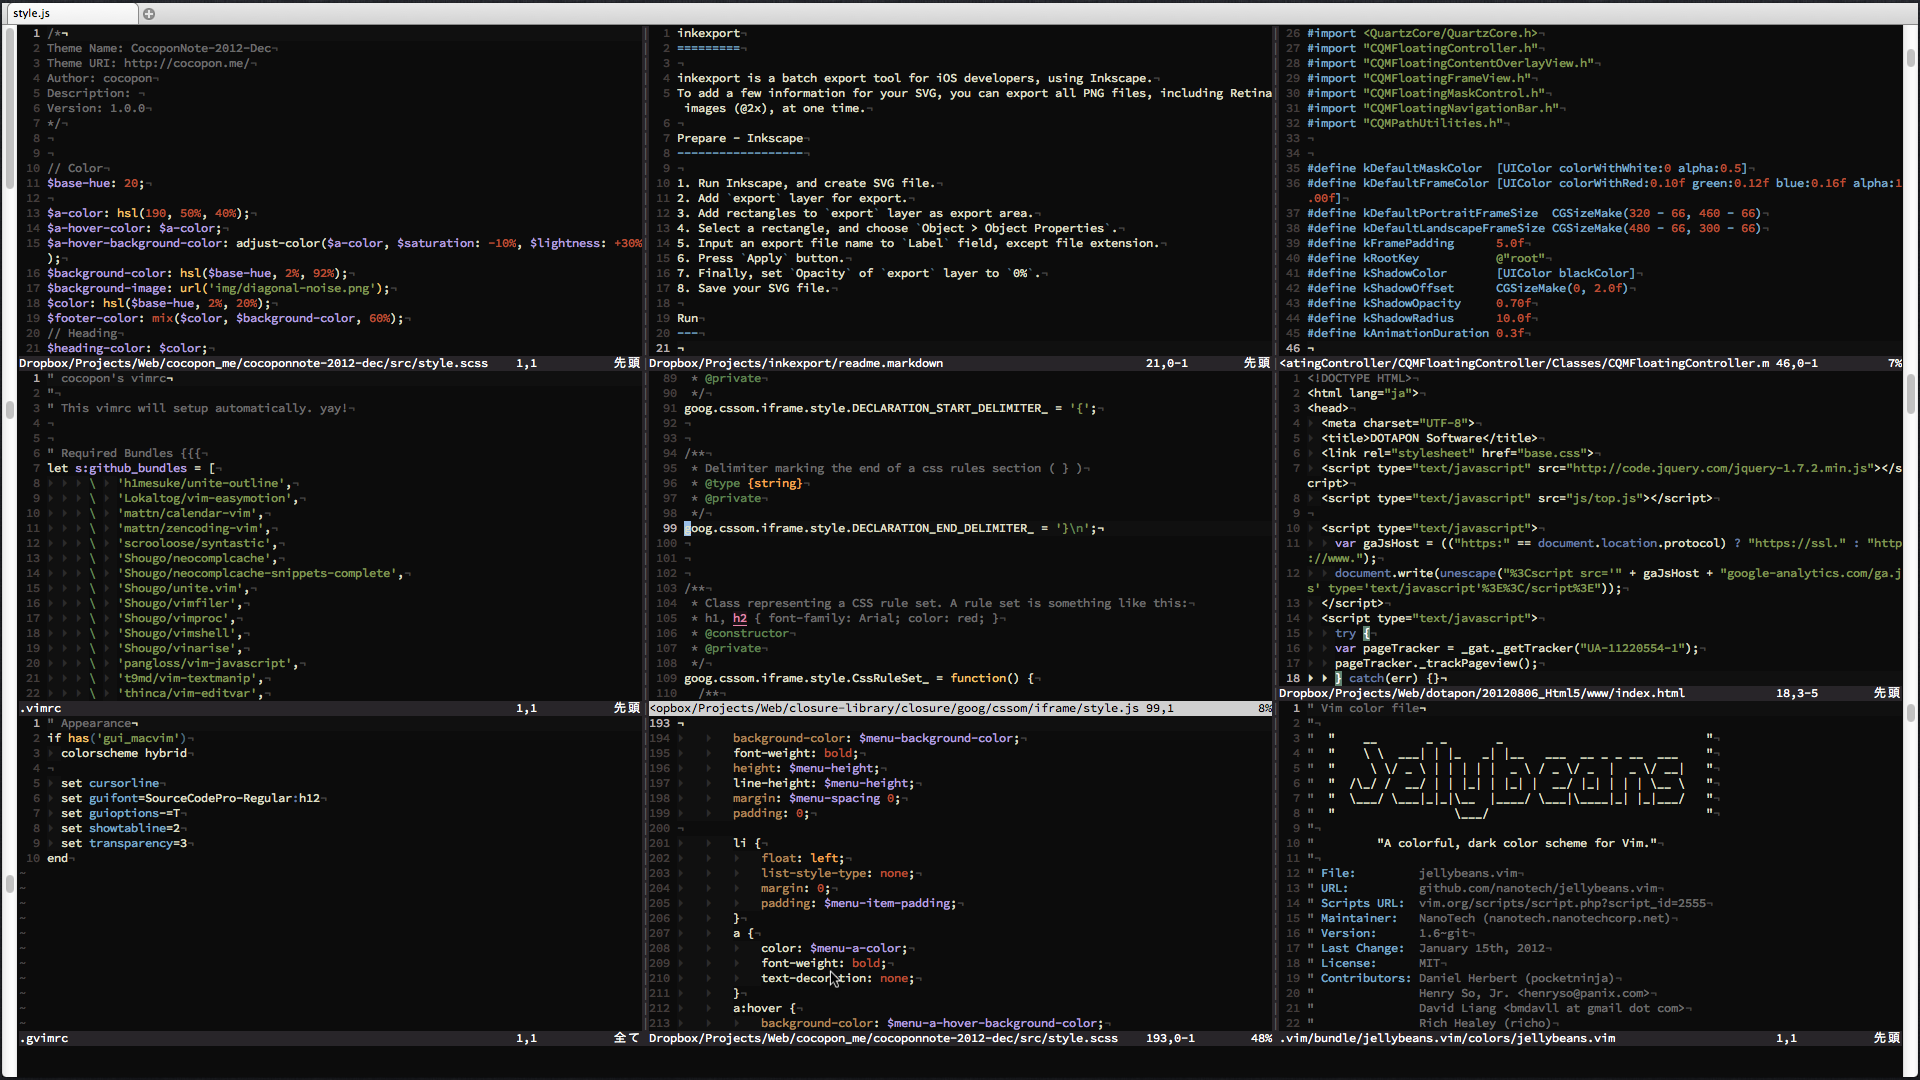Click the inkexport/readme.markdown status line
The height and width of the screenshot is (1080, 1920).
[960, 363]
